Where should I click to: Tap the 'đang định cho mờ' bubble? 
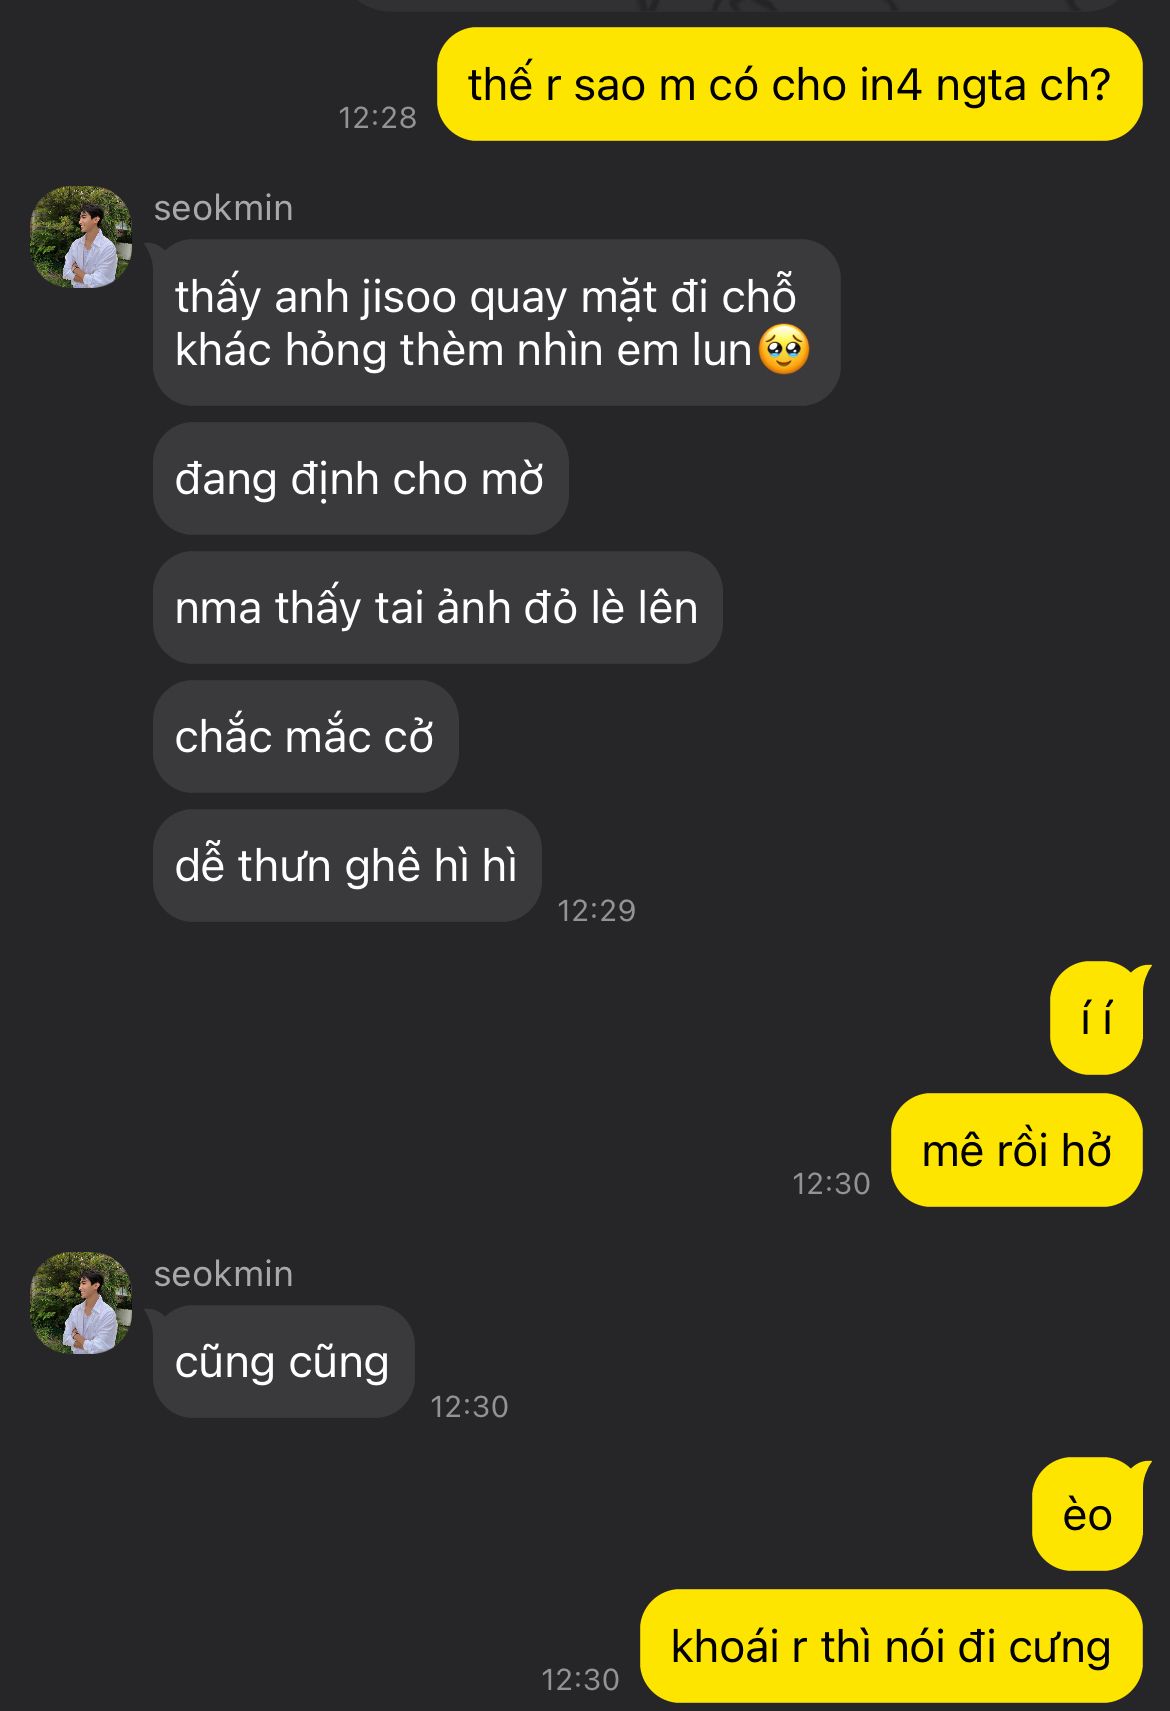coord(360,479)
